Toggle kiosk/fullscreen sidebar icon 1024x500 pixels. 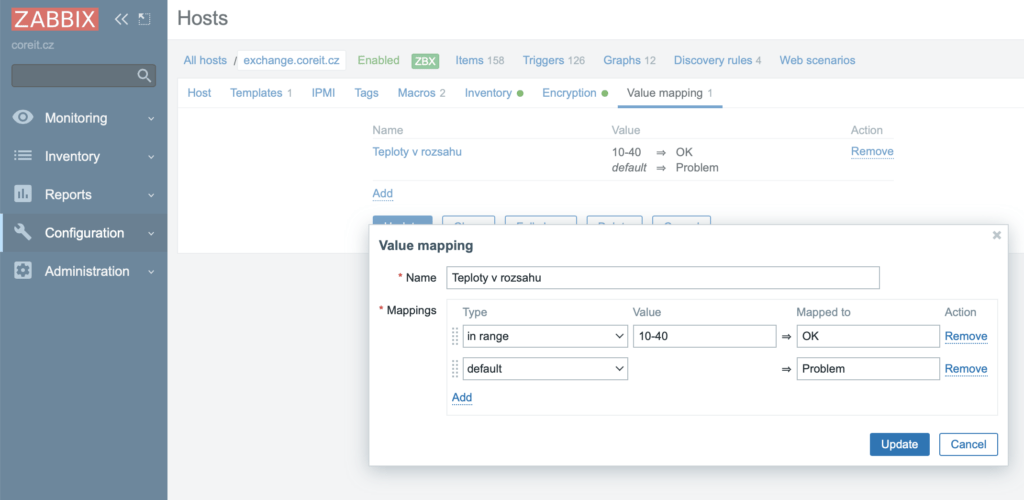[144, 20]
